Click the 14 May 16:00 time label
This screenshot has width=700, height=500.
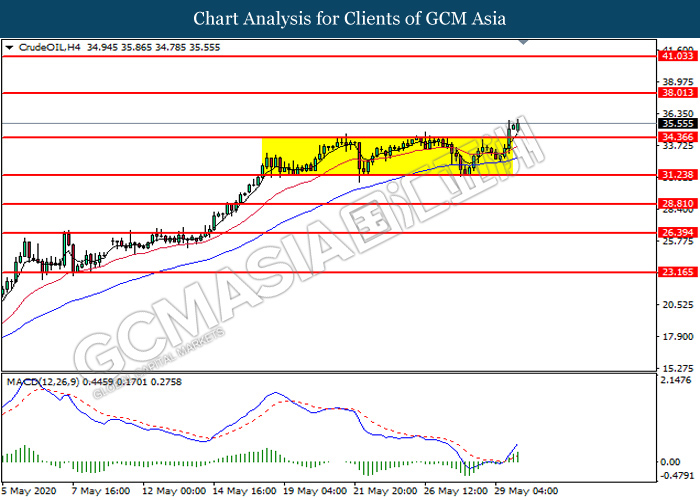pyautogui.click(x=245, y=491)
